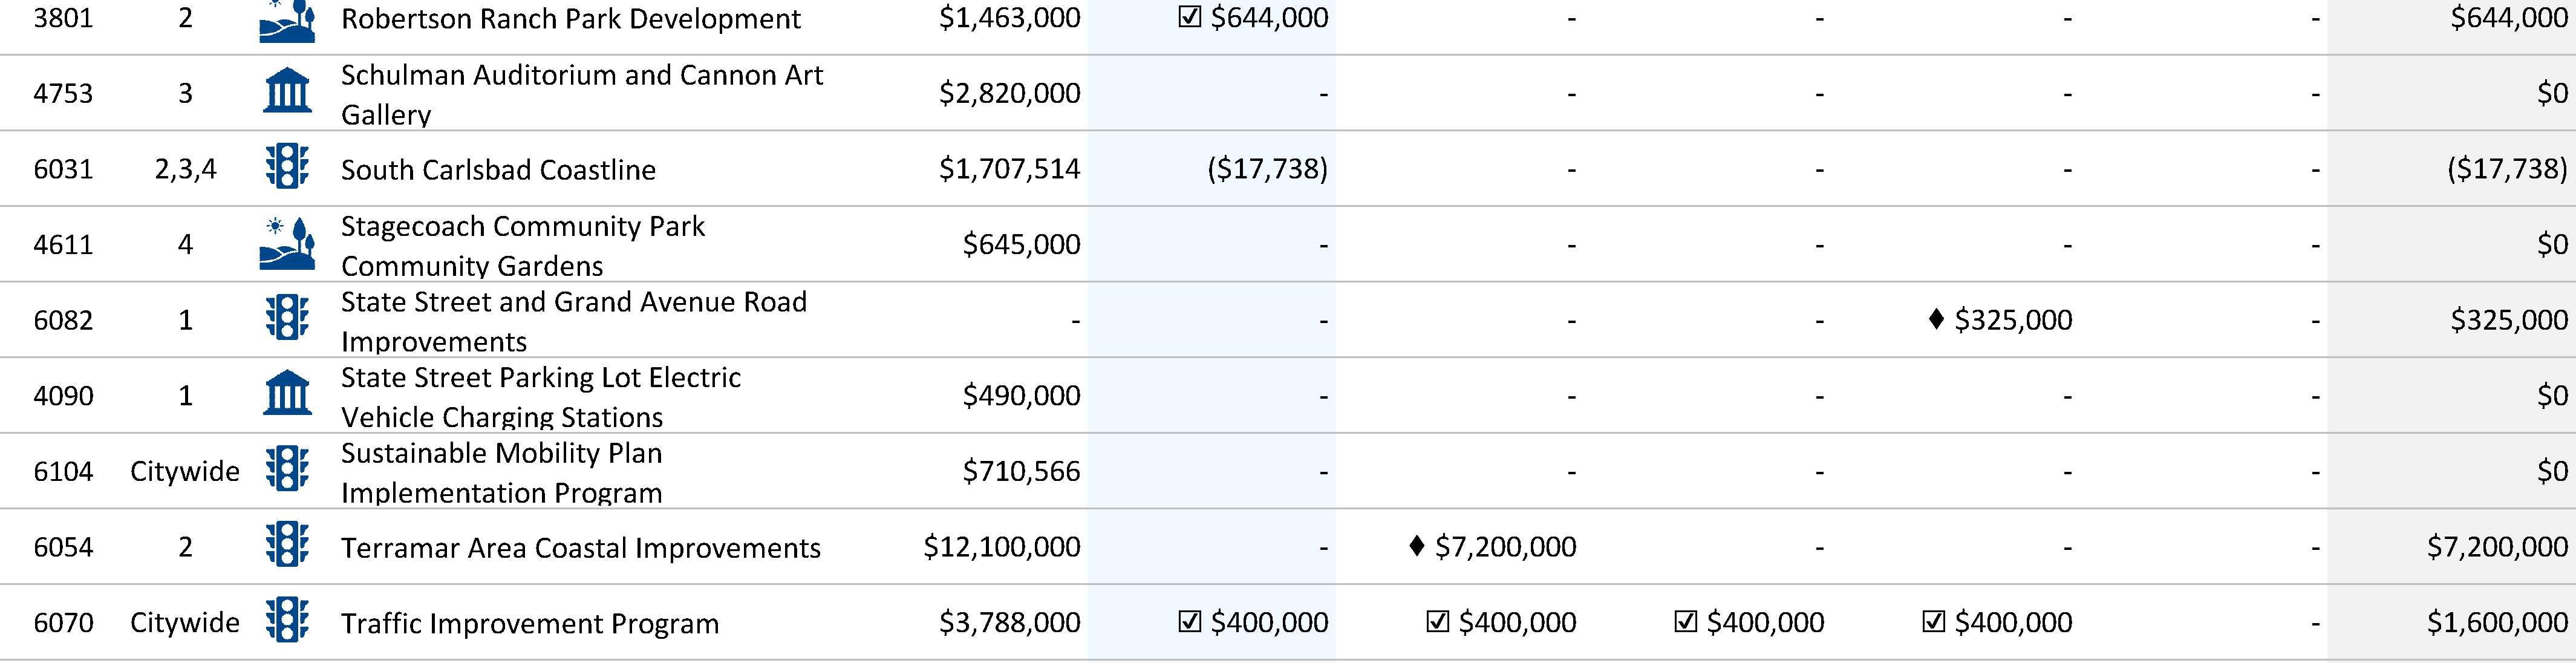Click the diamond marker beside $325,000
The image size is (2576, 663).
click(x=1936, y=319)
